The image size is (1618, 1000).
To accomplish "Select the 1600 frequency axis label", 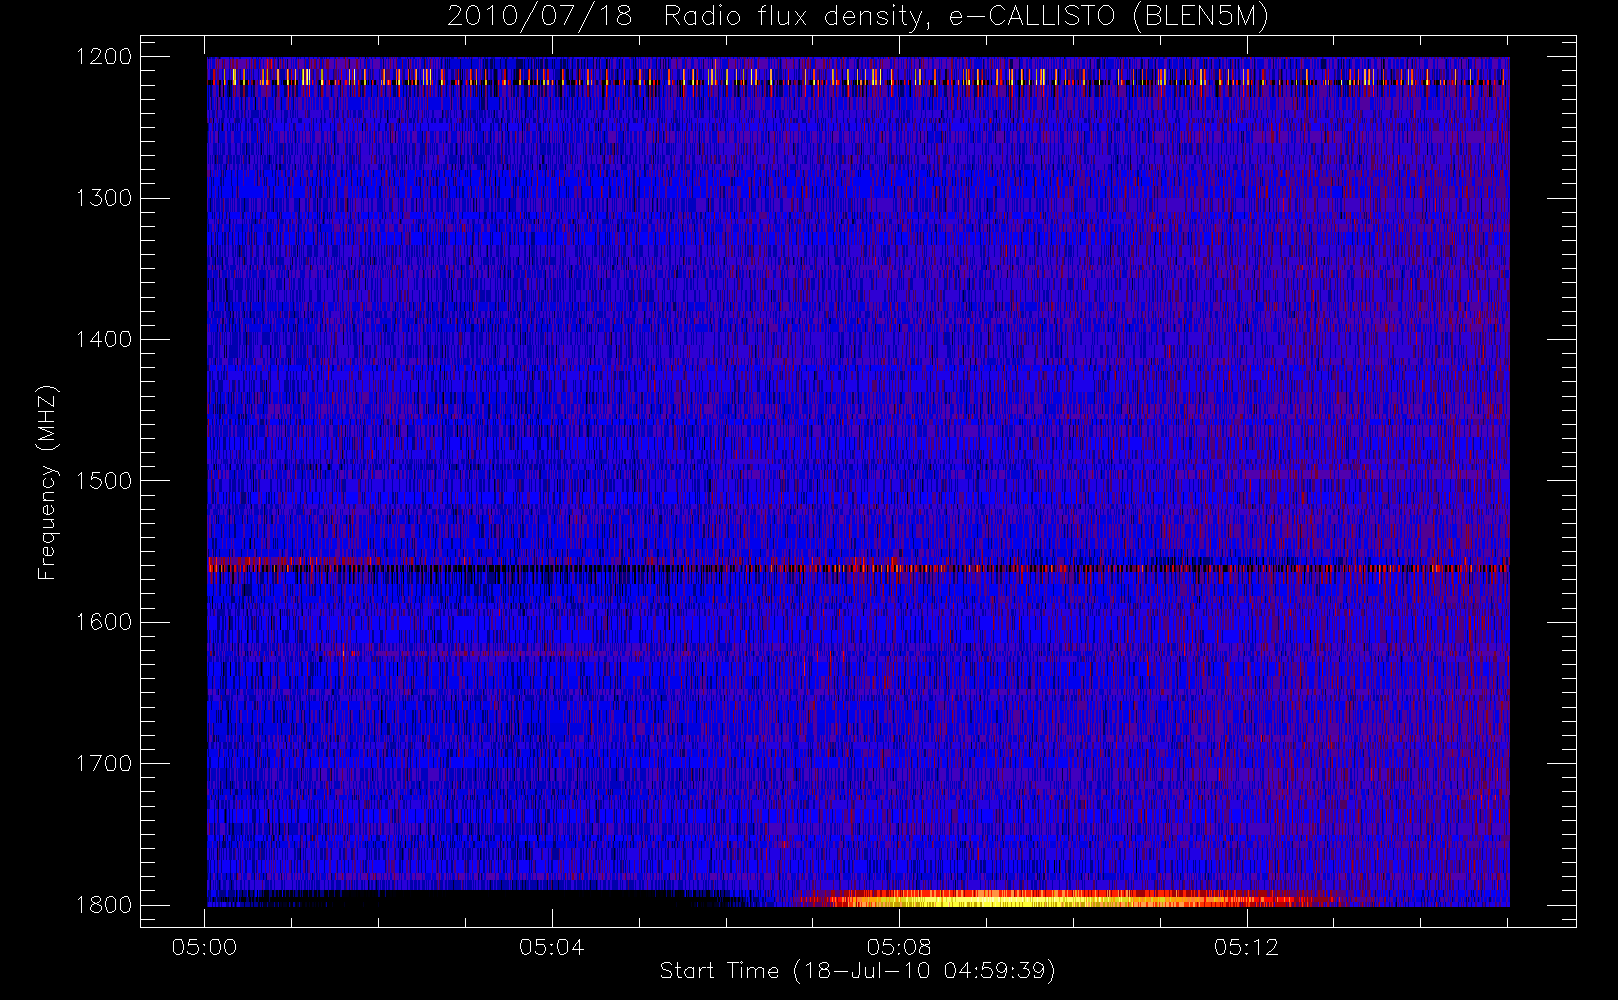I will click(x=104, y=622).
